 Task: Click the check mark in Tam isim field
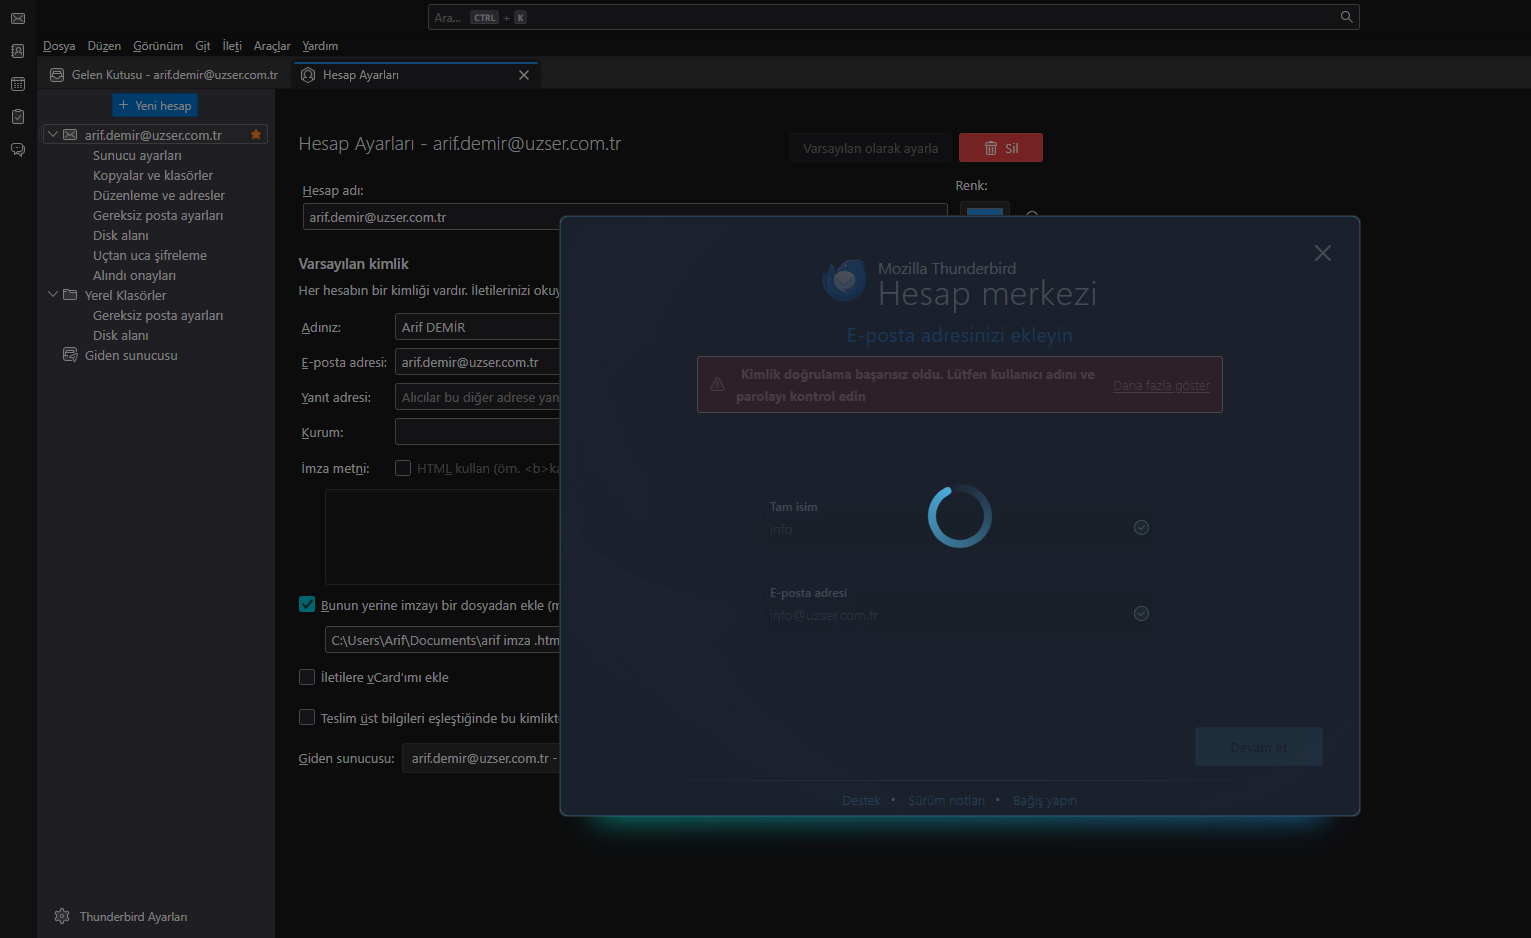click(1141, 528)
